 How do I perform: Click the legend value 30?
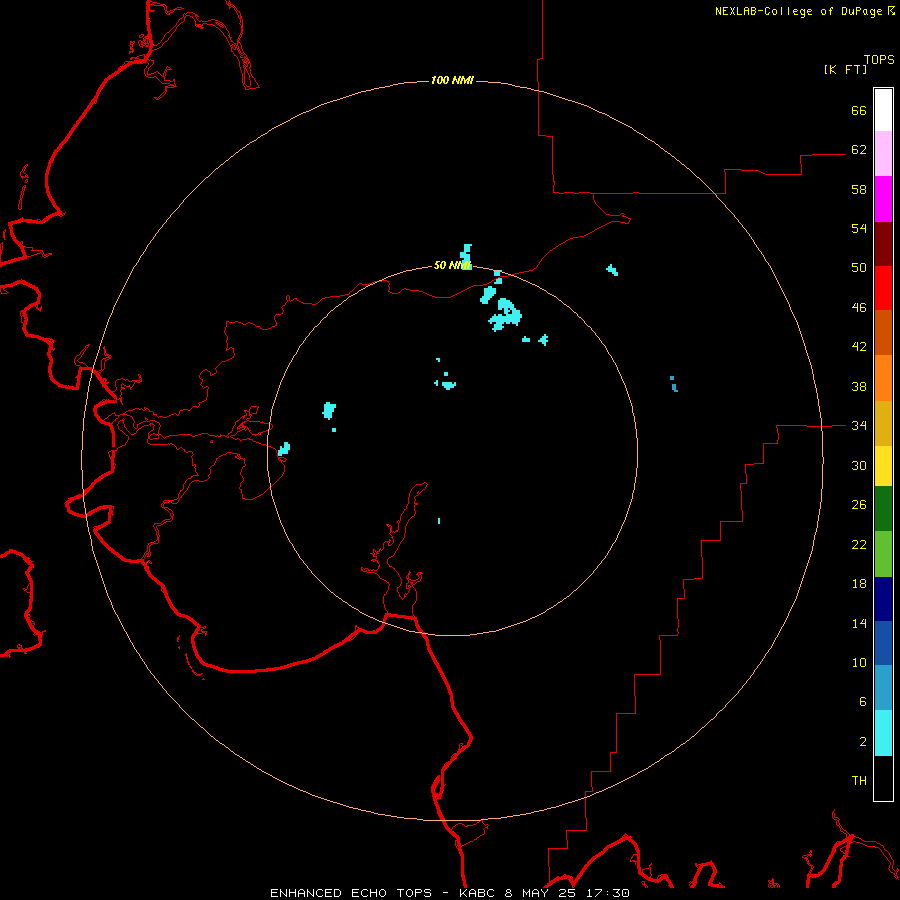(x=859, y=465)
